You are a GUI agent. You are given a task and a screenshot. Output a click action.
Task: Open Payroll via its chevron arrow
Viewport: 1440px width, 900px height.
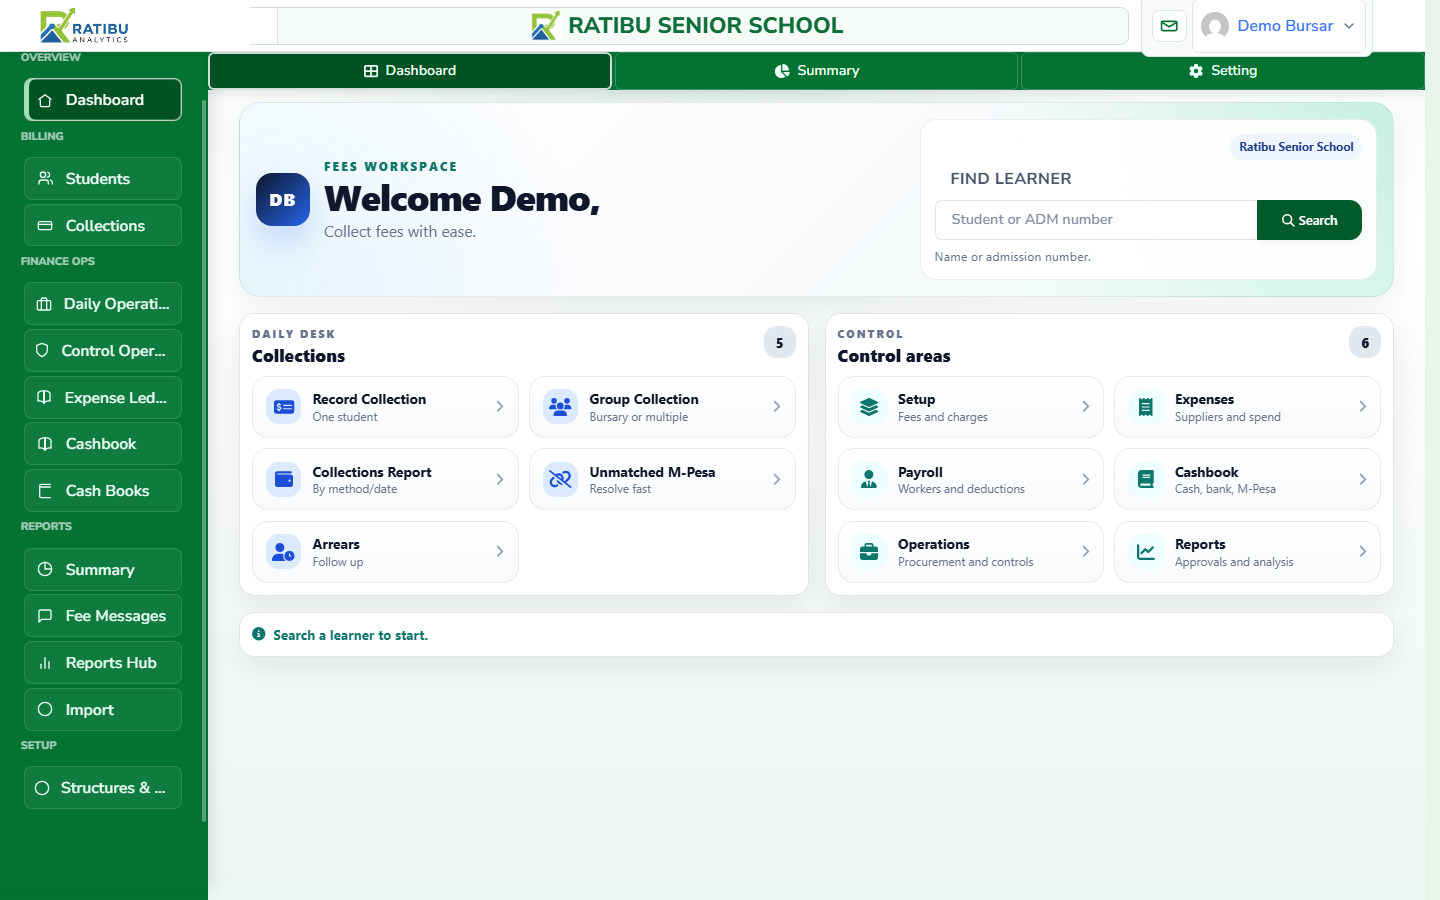(1086, 480)
